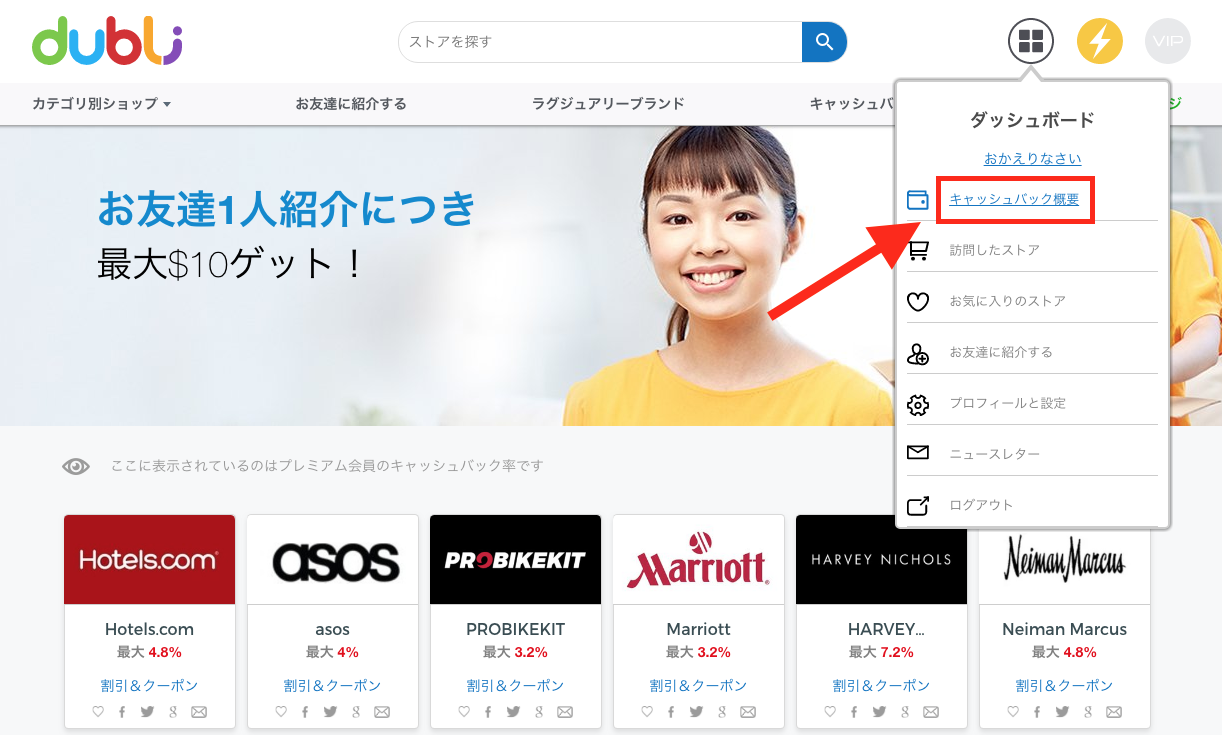Screen dimensions: 1222x735
Task: Favorite Hotels.com with the heart icon
Action: pyautogui.click(x=98, y=712)
